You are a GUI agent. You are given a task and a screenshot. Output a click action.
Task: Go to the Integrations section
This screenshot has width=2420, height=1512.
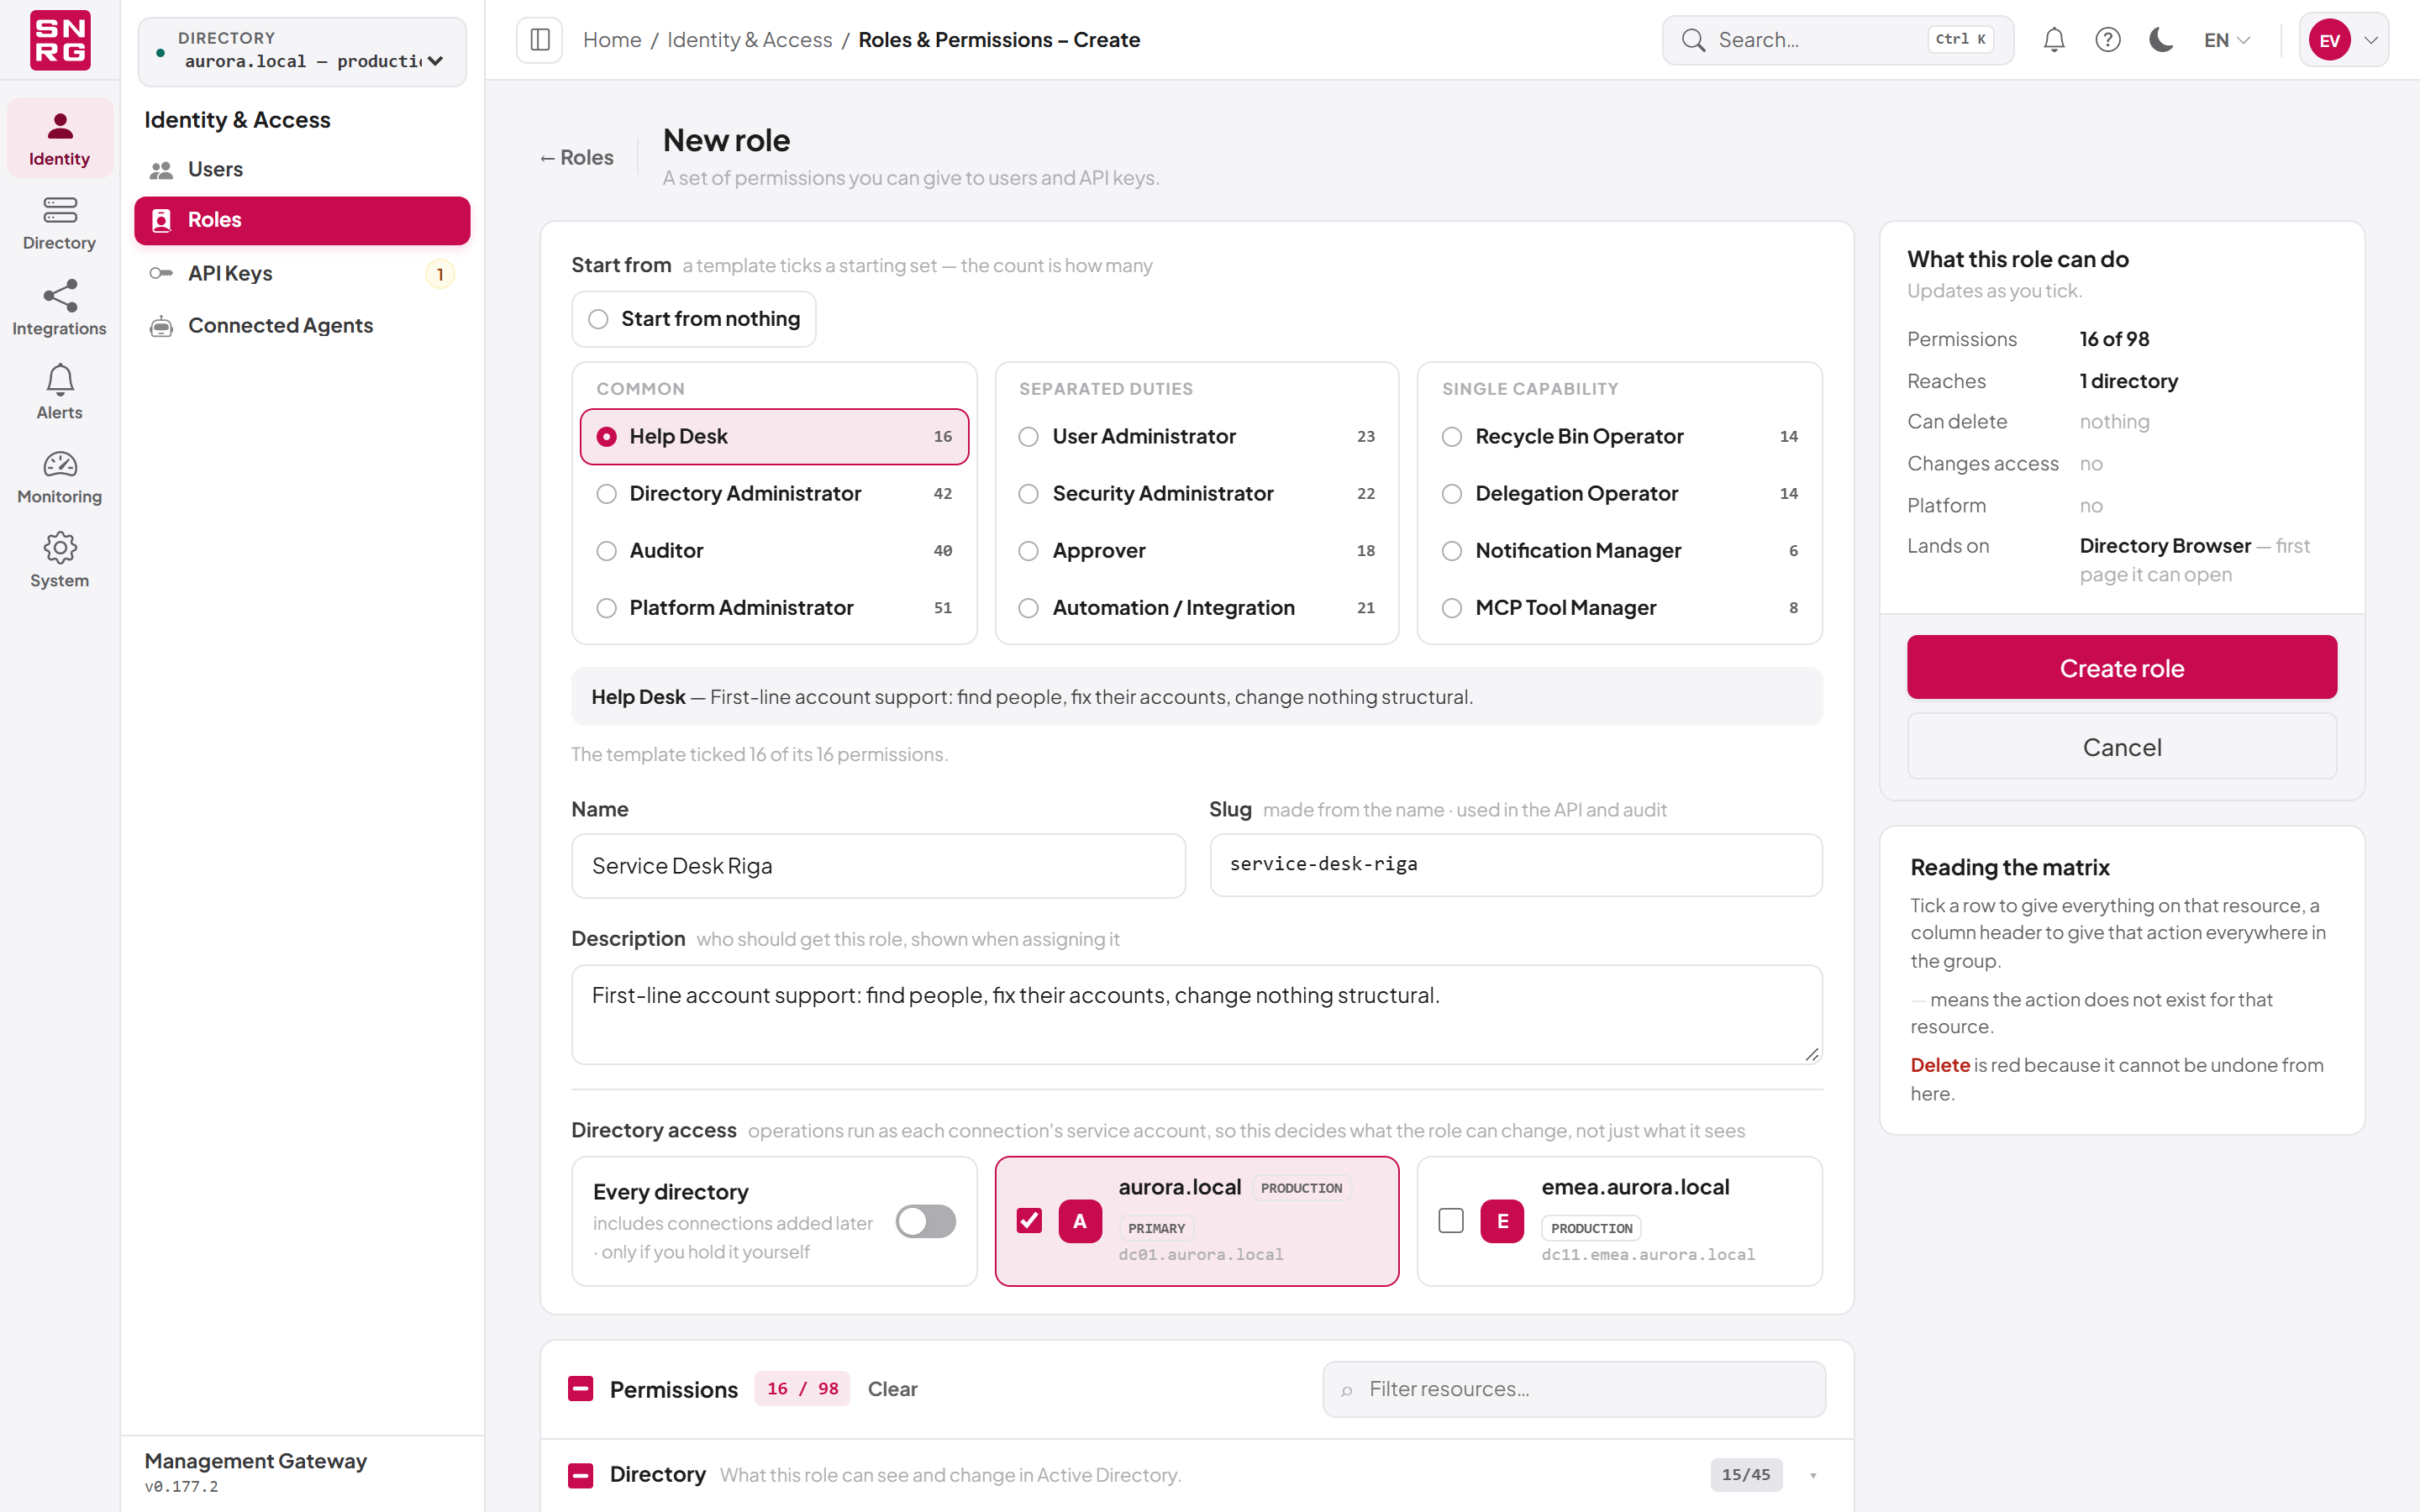pyautogui.click(x=59, y=308)
